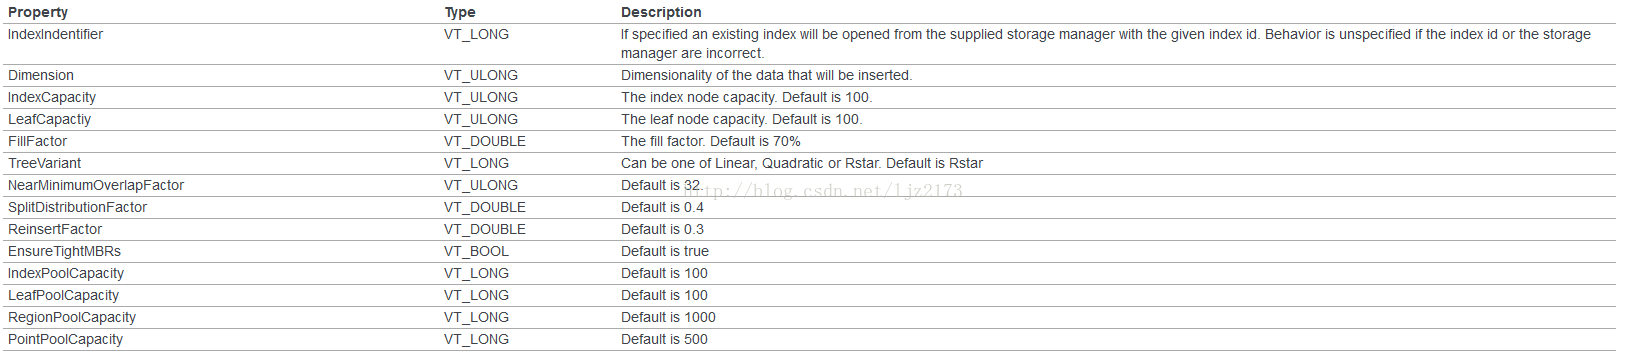Click the Description column header

click(661, 12)
